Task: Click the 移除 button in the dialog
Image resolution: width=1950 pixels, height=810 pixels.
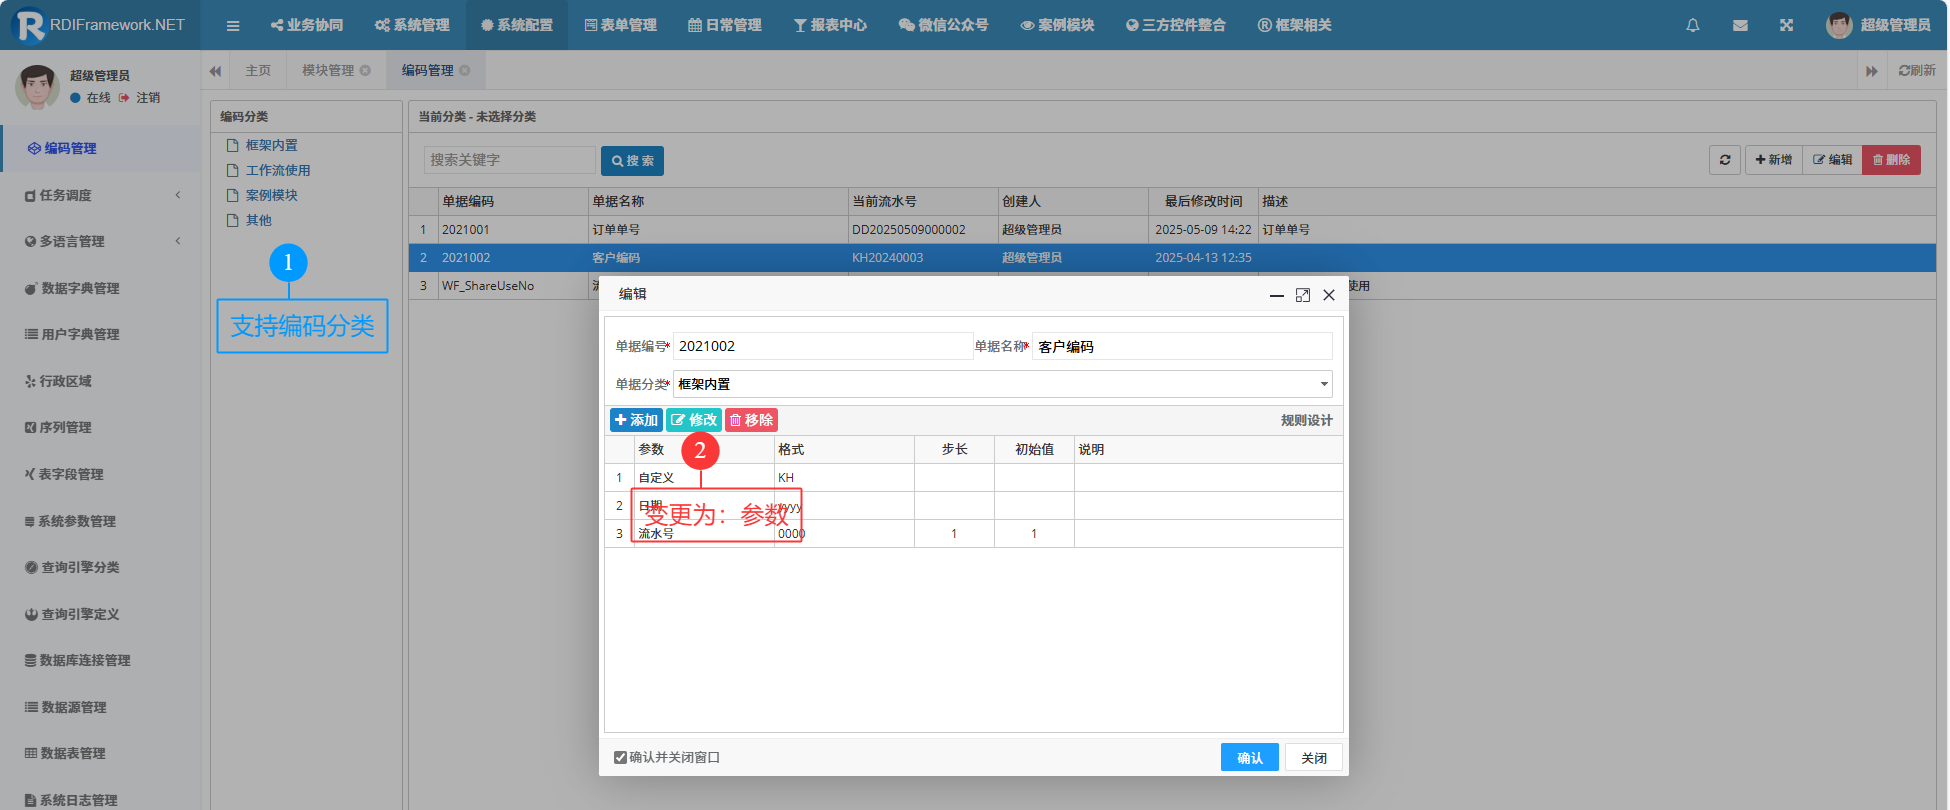Action: pyautogui.click(x=751, y=420)
